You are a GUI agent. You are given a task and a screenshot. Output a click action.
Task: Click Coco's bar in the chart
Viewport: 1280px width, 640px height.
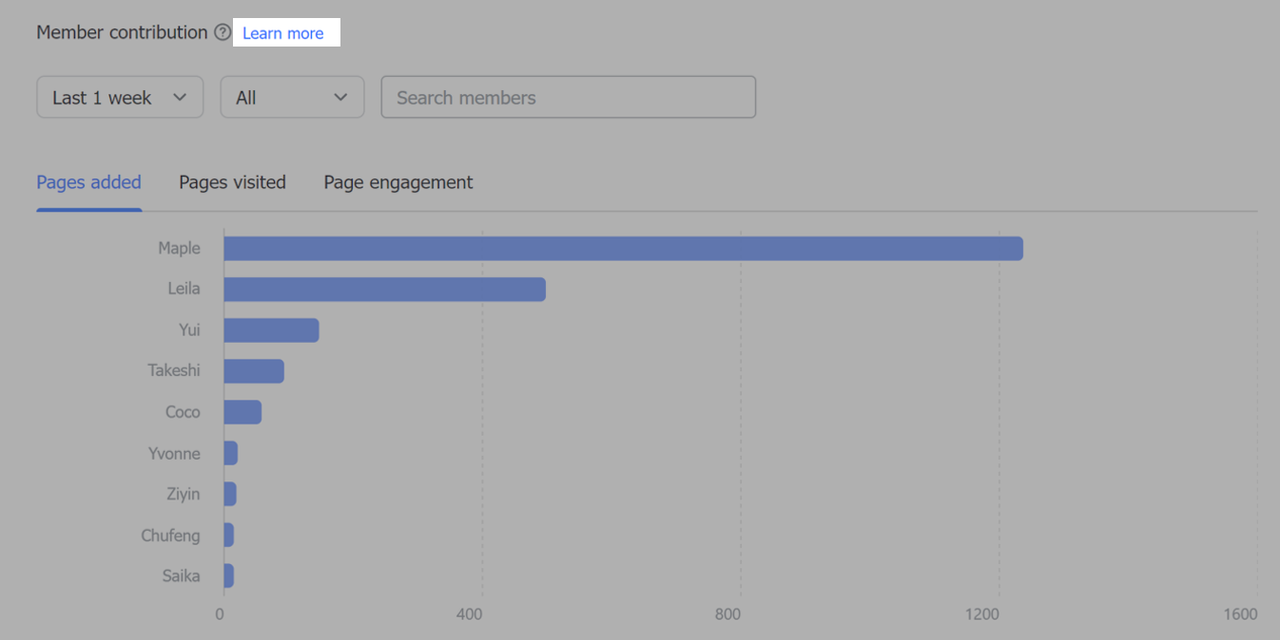[x=243, y=412]
